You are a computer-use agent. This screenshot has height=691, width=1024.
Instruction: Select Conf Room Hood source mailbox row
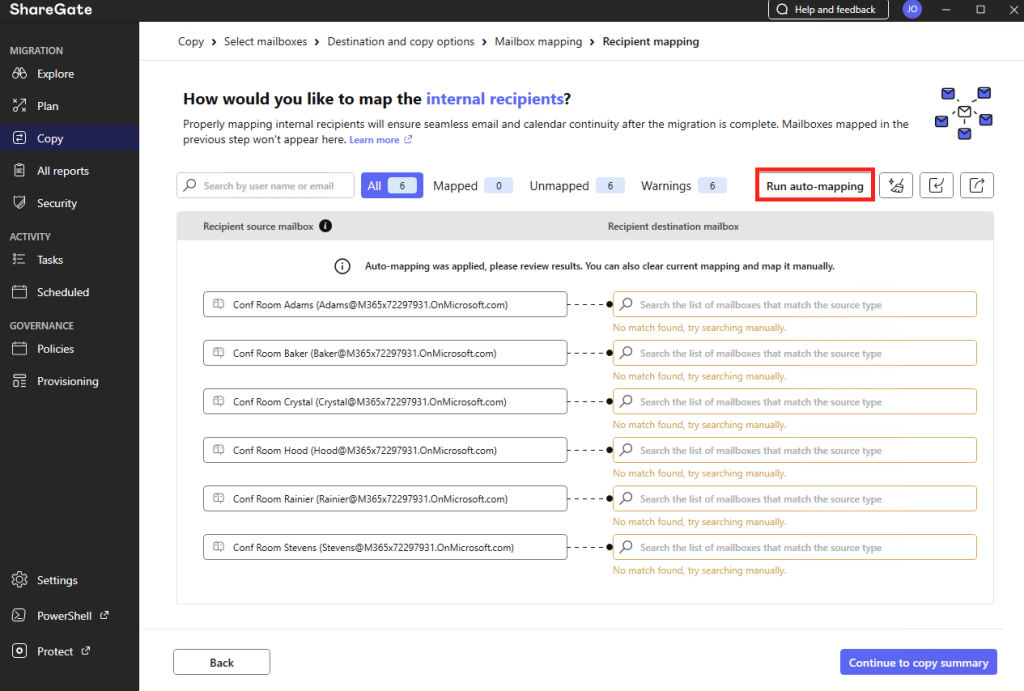tap(385, 450)
